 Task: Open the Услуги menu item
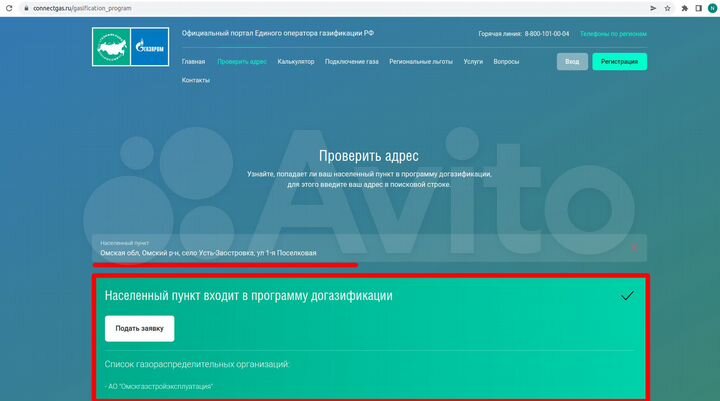(x=473, y=62)
